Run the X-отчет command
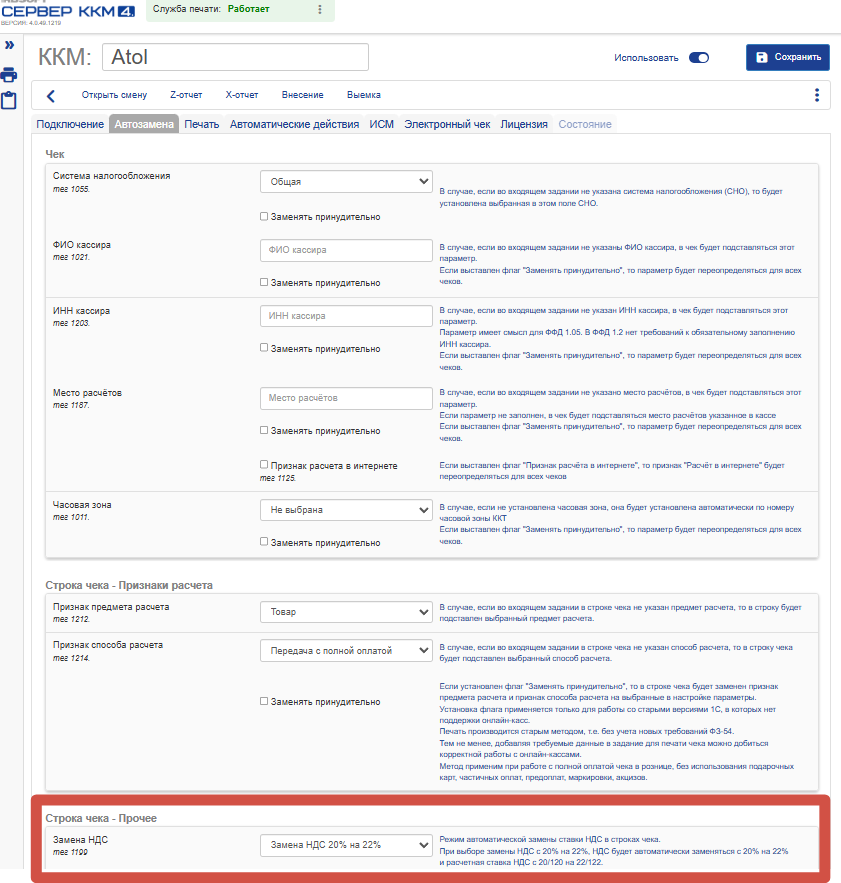 (x=242, y=95)
